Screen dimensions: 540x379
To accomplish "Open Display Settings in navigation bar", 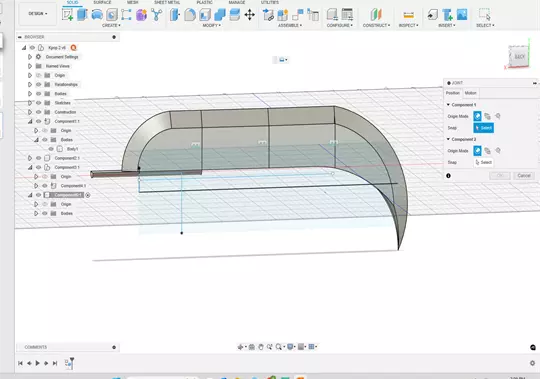I will click(x=290, y=347).
